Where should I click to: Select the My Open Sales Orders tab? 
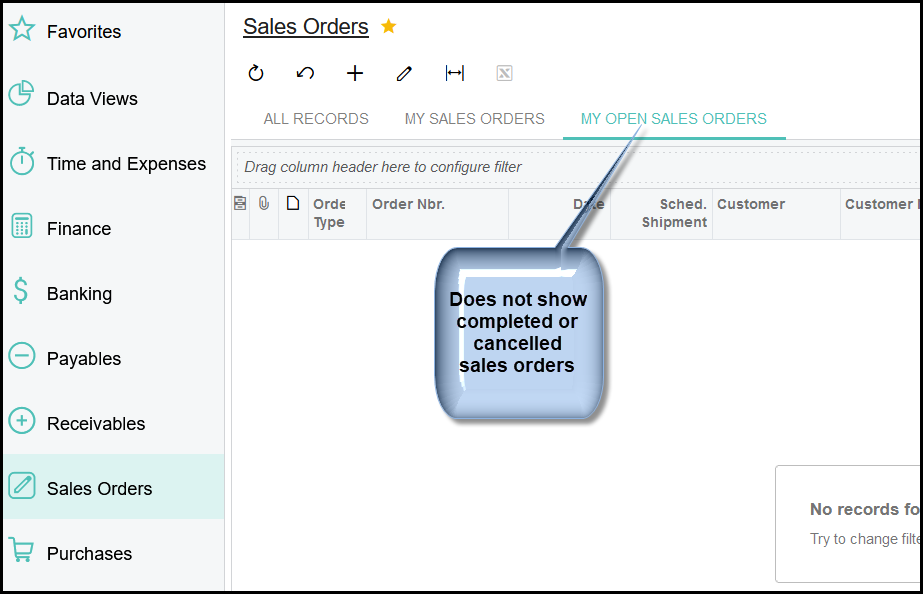coord(673,119)
